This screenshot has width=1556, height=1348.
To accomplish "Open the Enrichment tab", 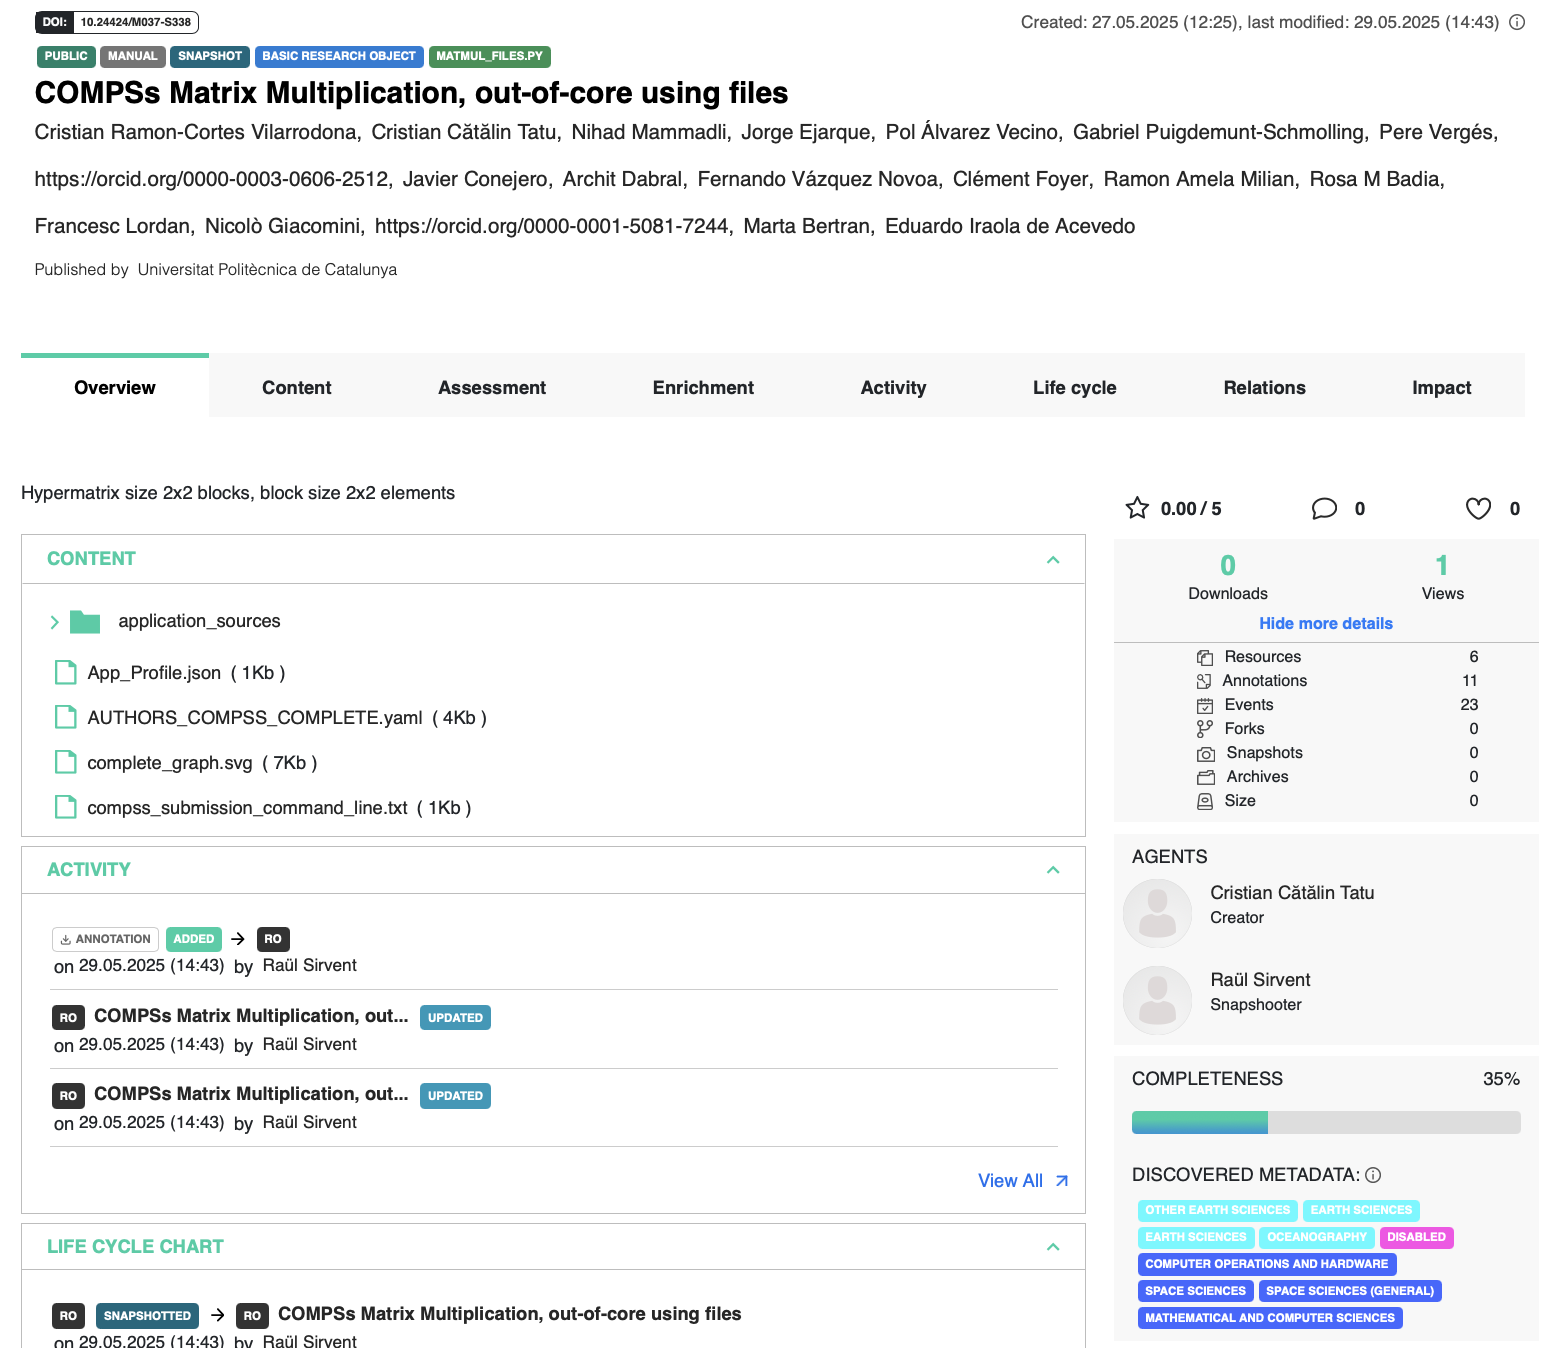I will (x=703, y=387).
